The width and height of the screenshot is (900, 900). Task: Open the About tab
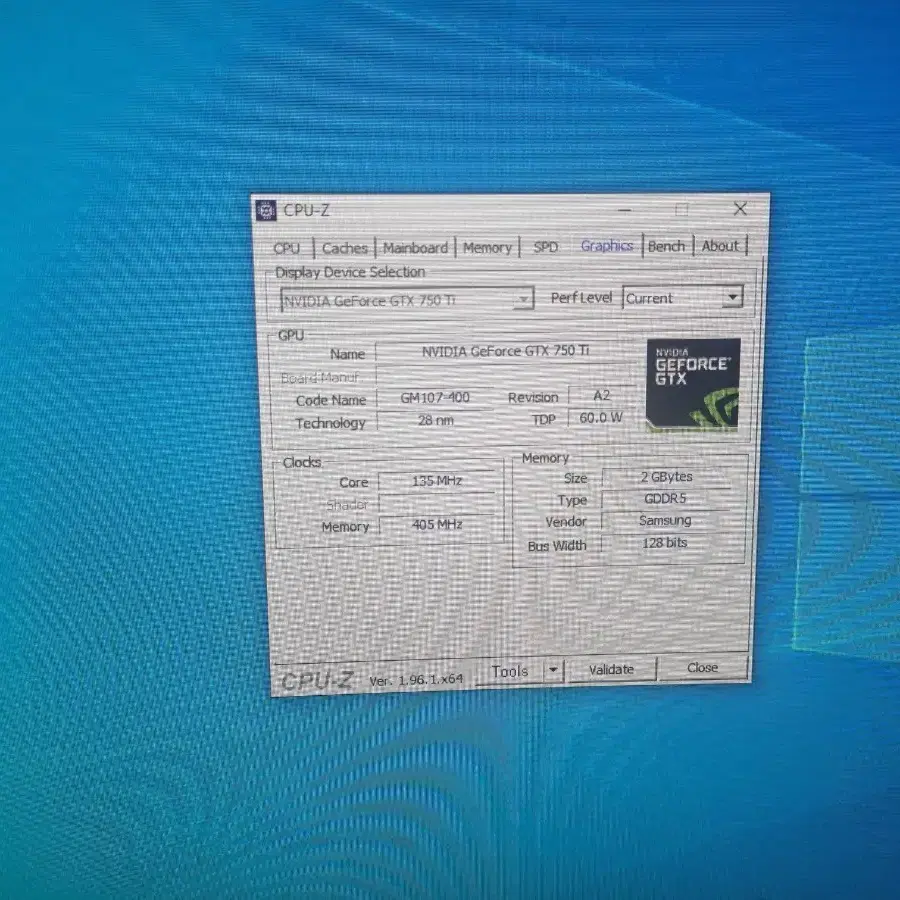720,246
